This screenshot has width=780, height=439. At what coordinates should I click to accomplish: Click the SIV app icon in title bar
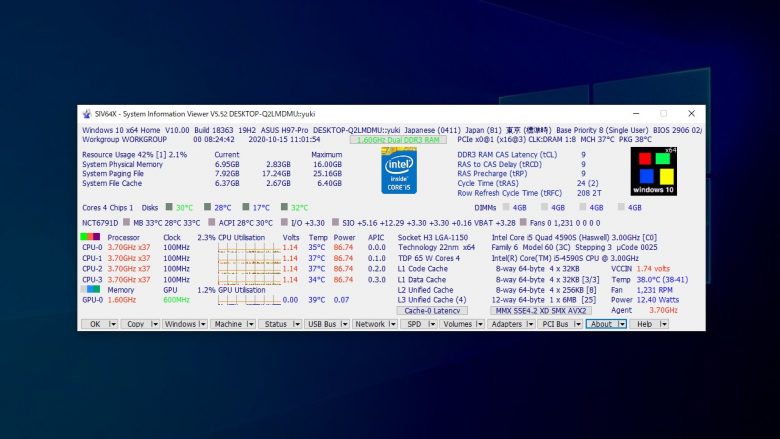[x=87, y=114]
